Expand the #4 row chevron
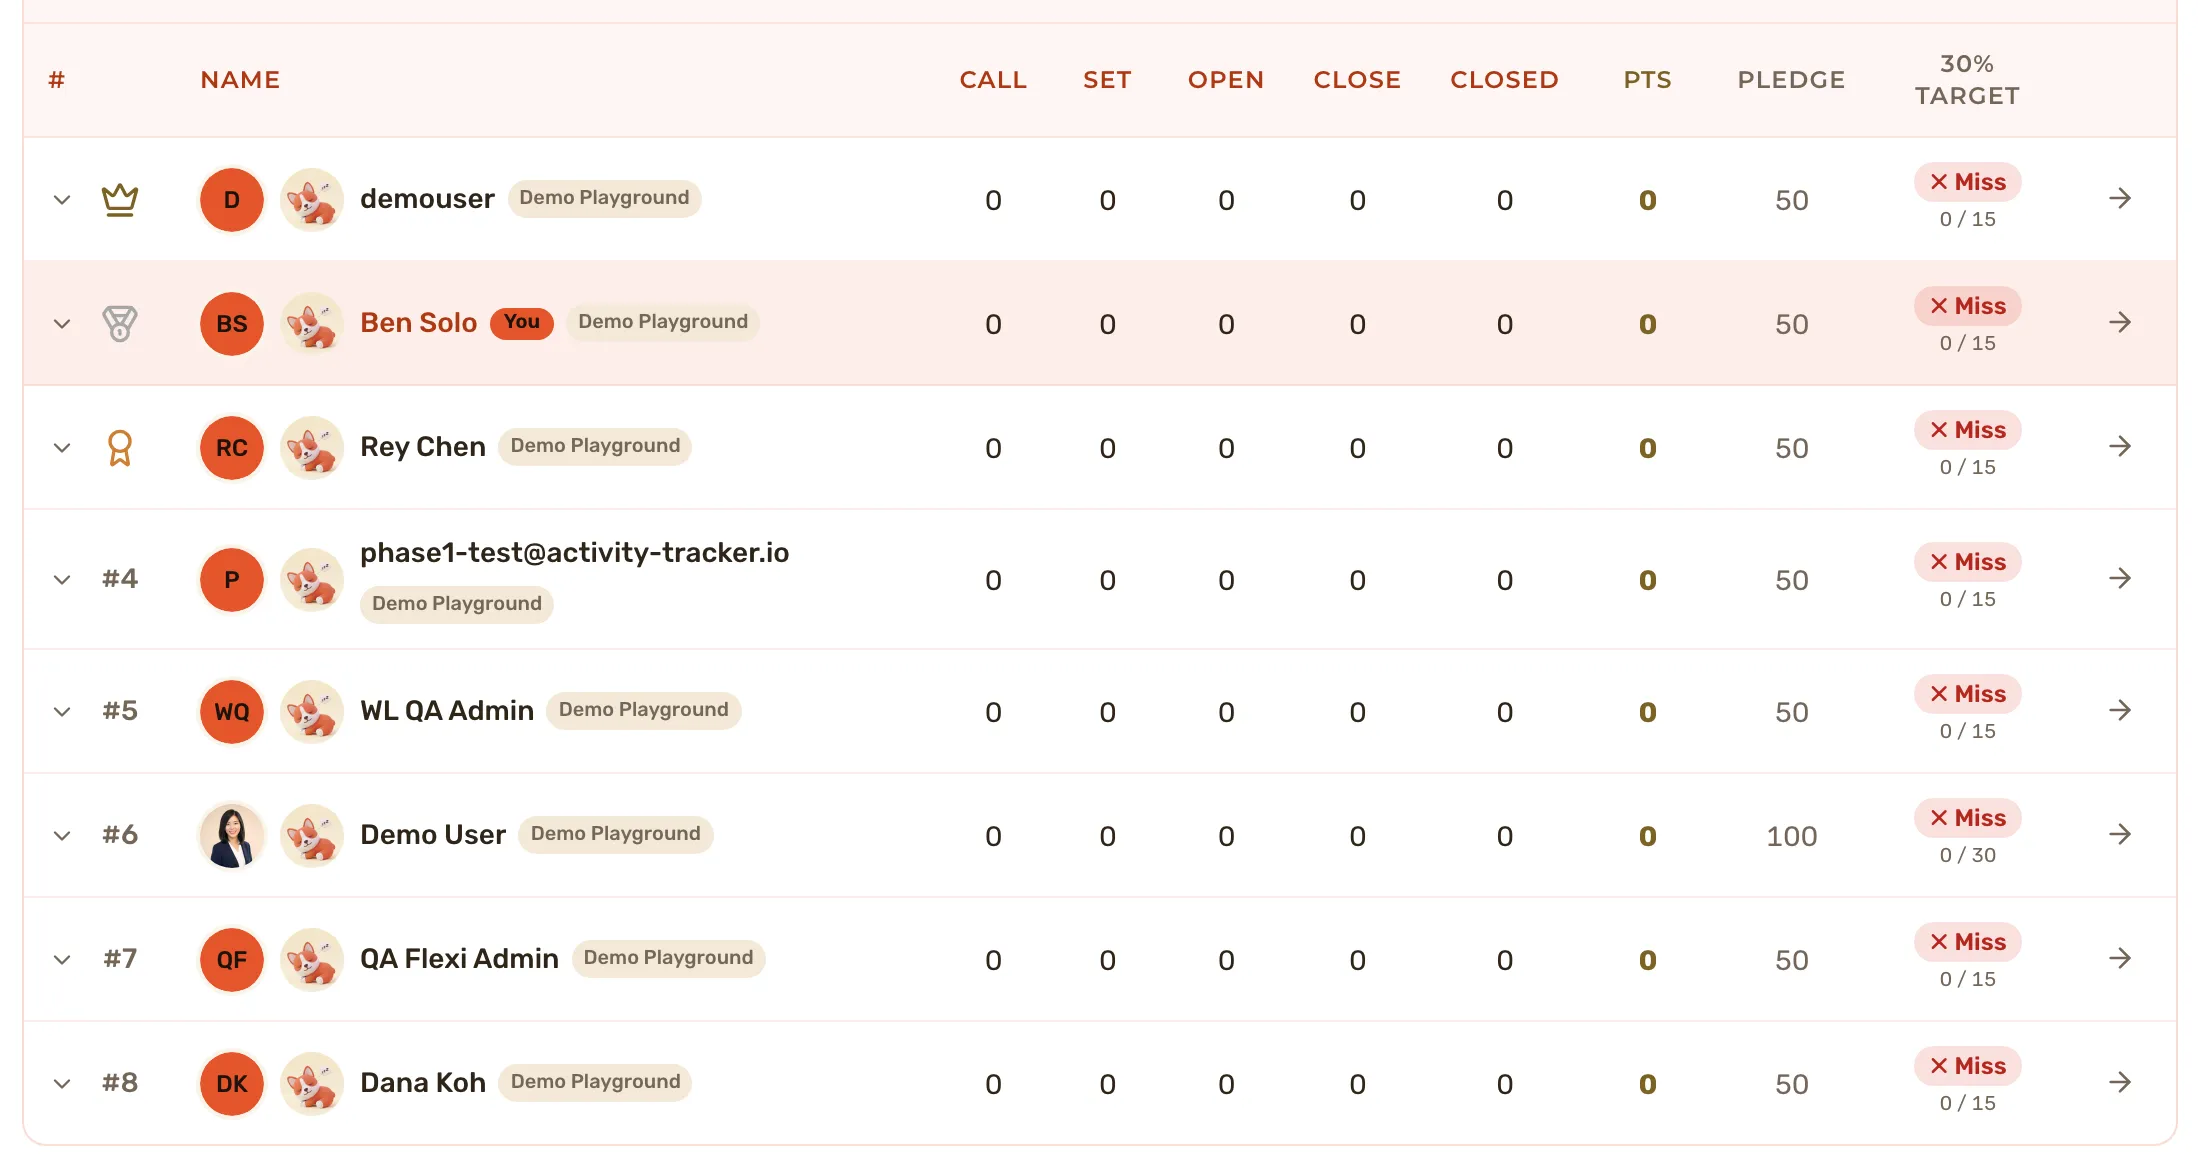This screenshot has height=1168, width=2200. tap(62, 580)
